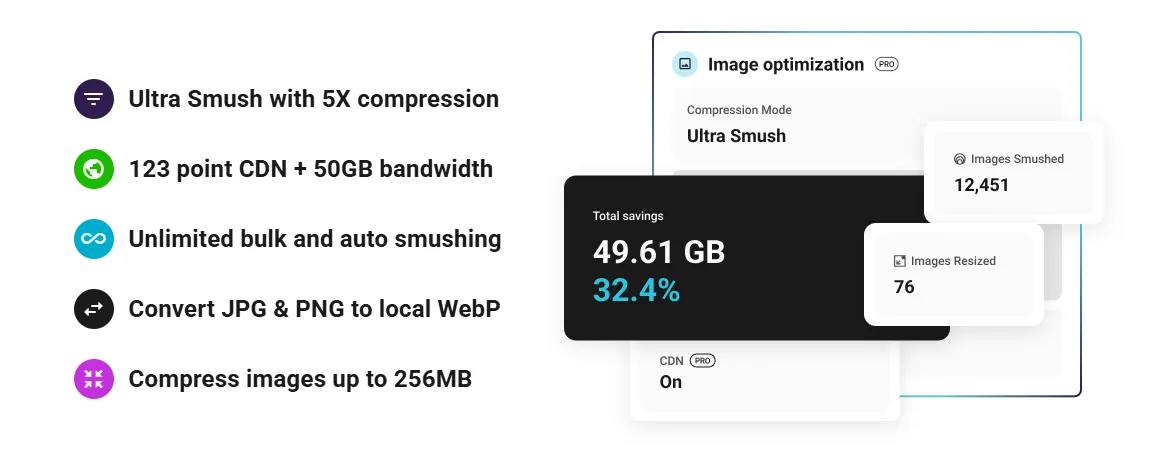Click the purple Ultra Smush filter icon
The width and height of the screenshot is (1166, 455).
pos(94,99)
